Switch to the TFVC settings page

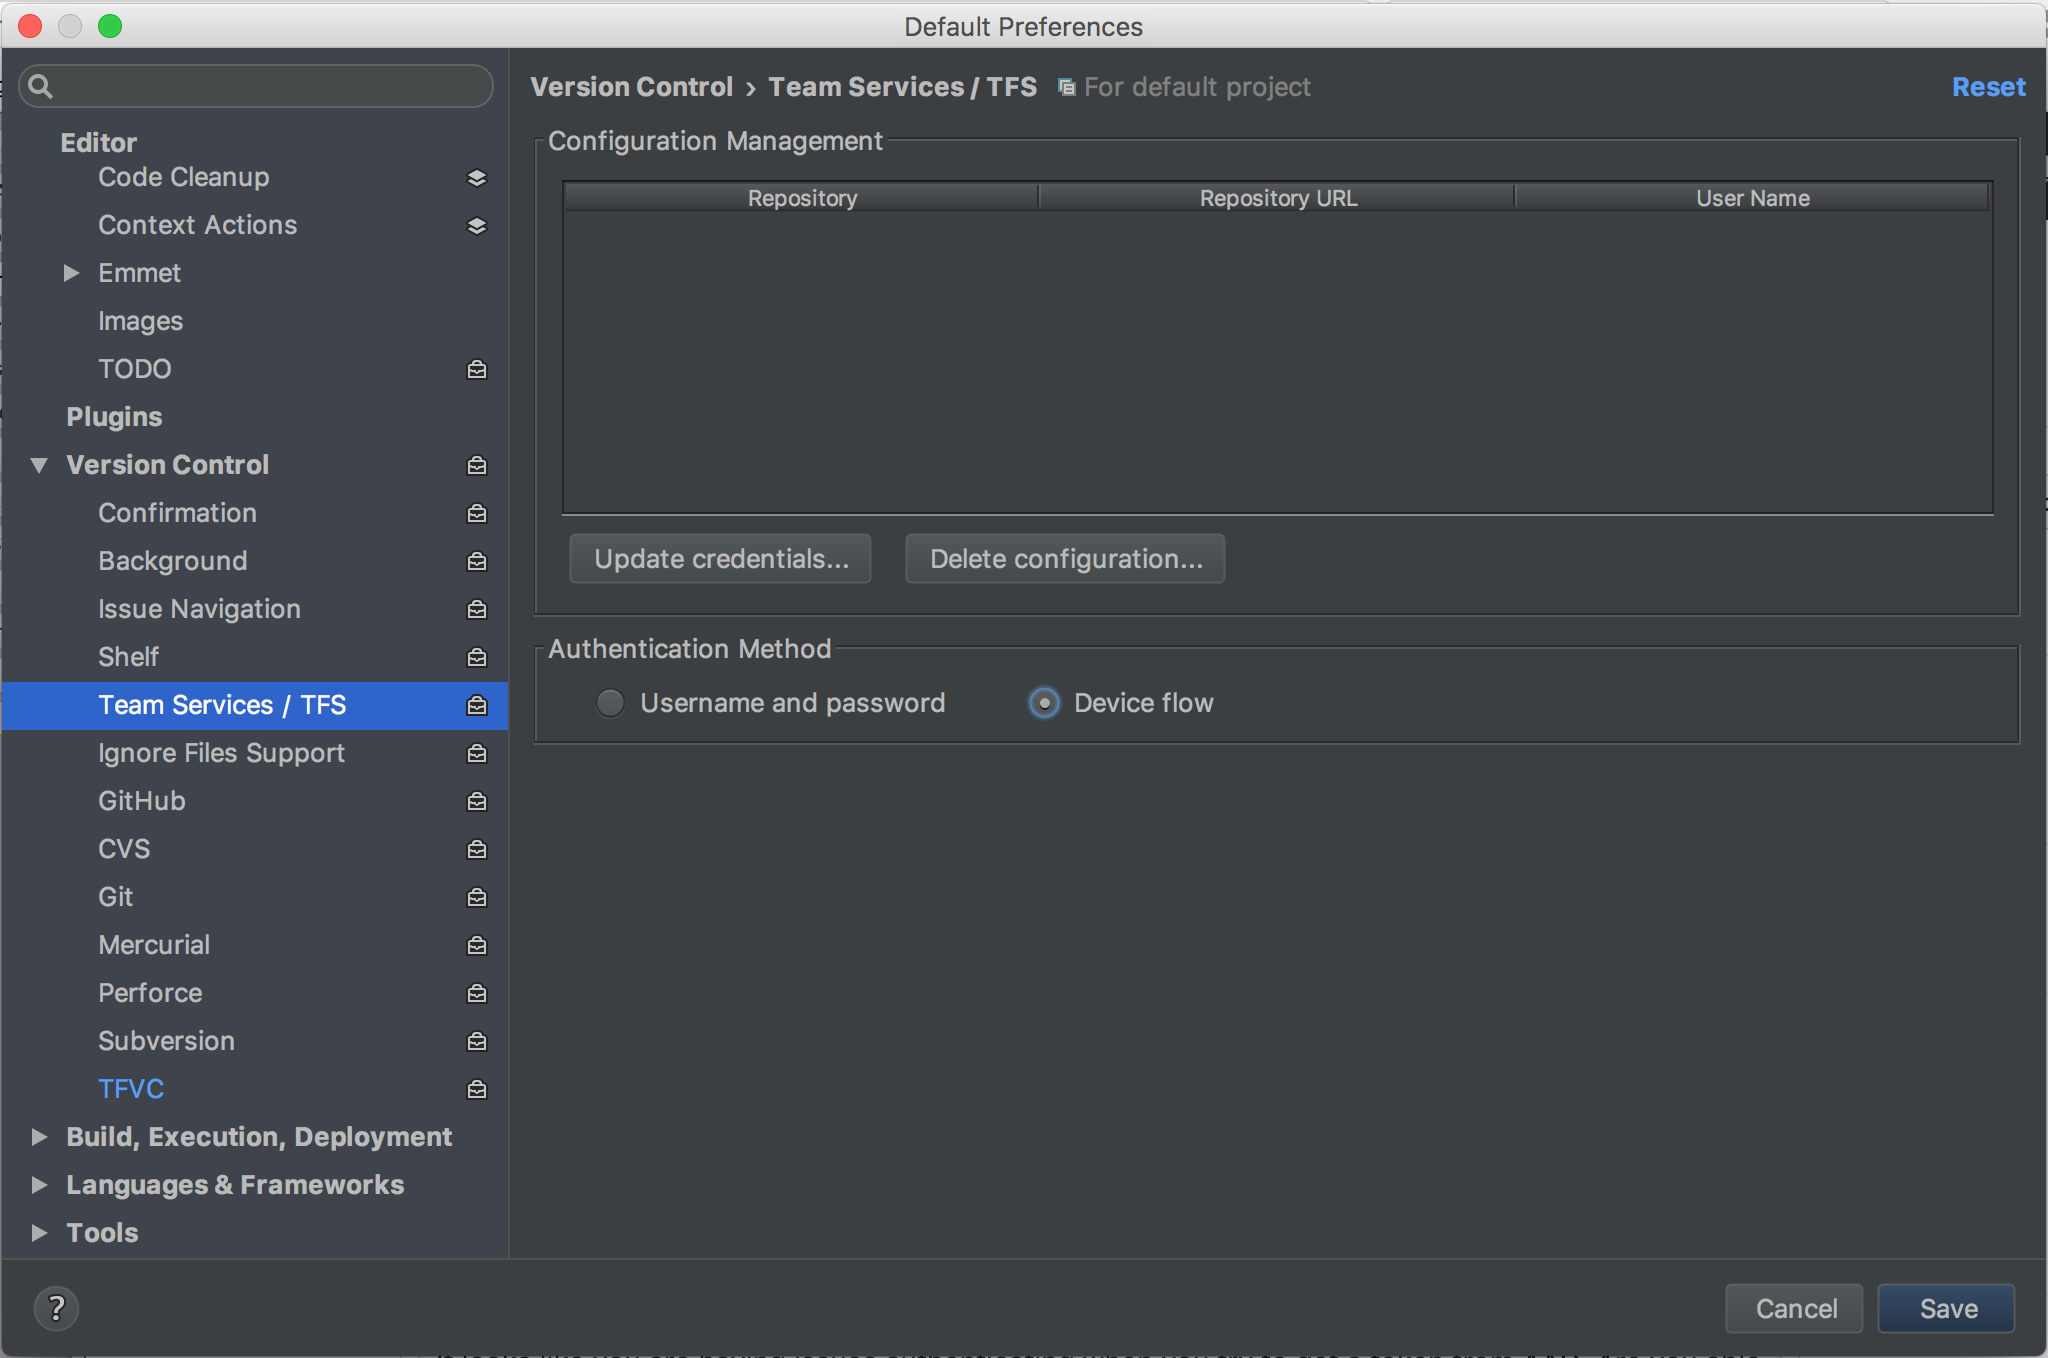pyautogui.click(x=131, y=1088)
